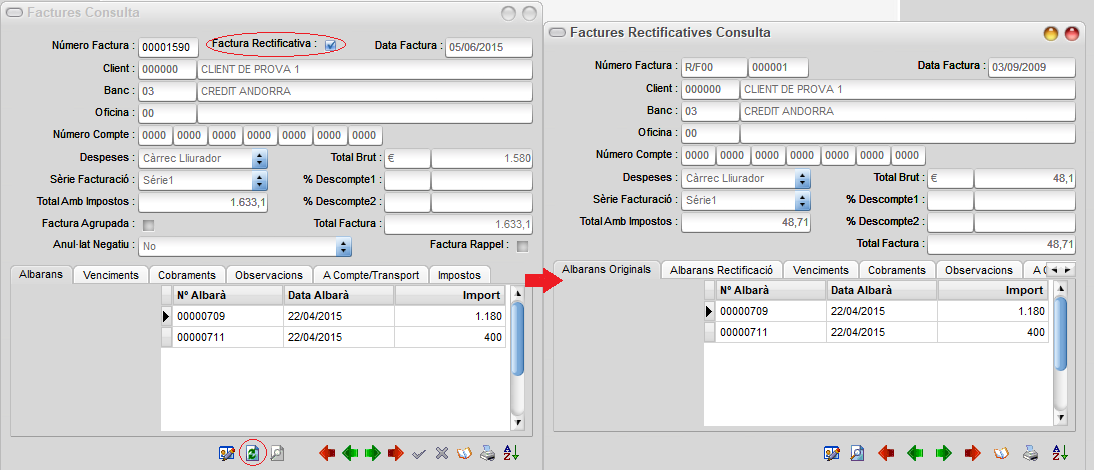The height and width of the screenshot is (470, 1094).
Task: Click the open book icon in Factures Rectificatives Consulta
Action: coord(1001,453)
